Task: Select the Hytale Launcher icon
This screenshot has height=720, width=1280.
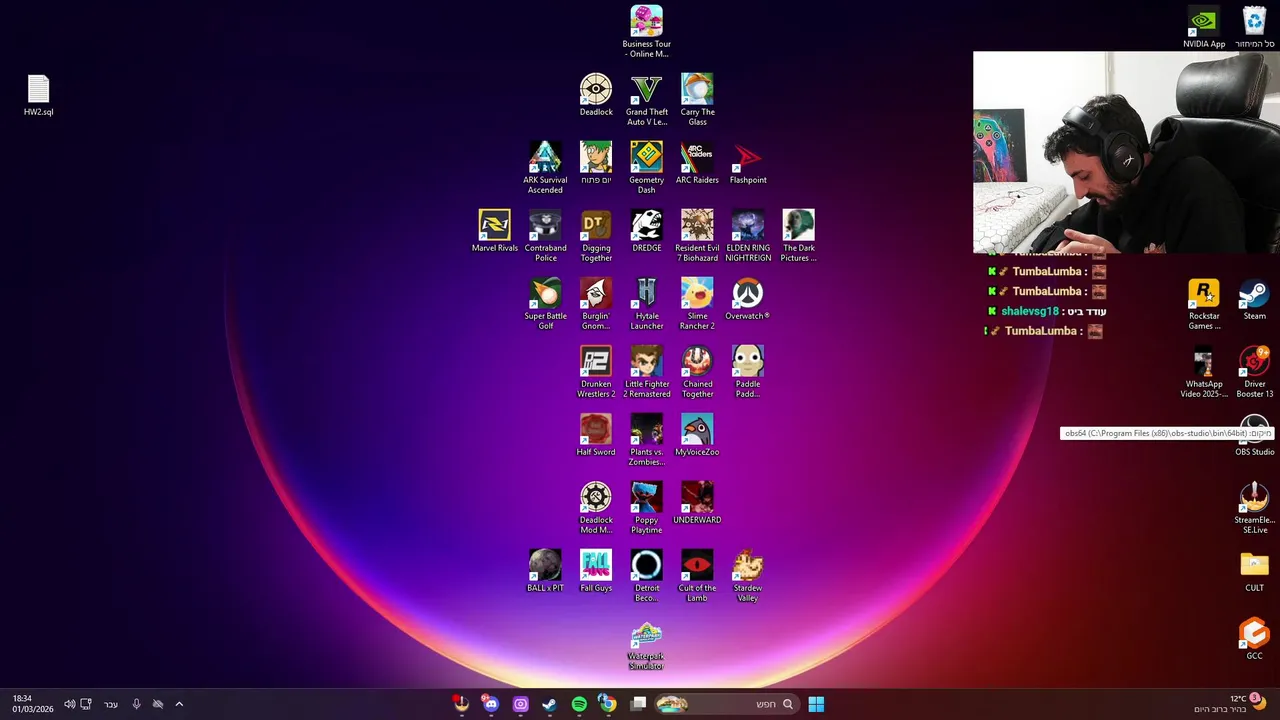Action: [x=646, y=304]
